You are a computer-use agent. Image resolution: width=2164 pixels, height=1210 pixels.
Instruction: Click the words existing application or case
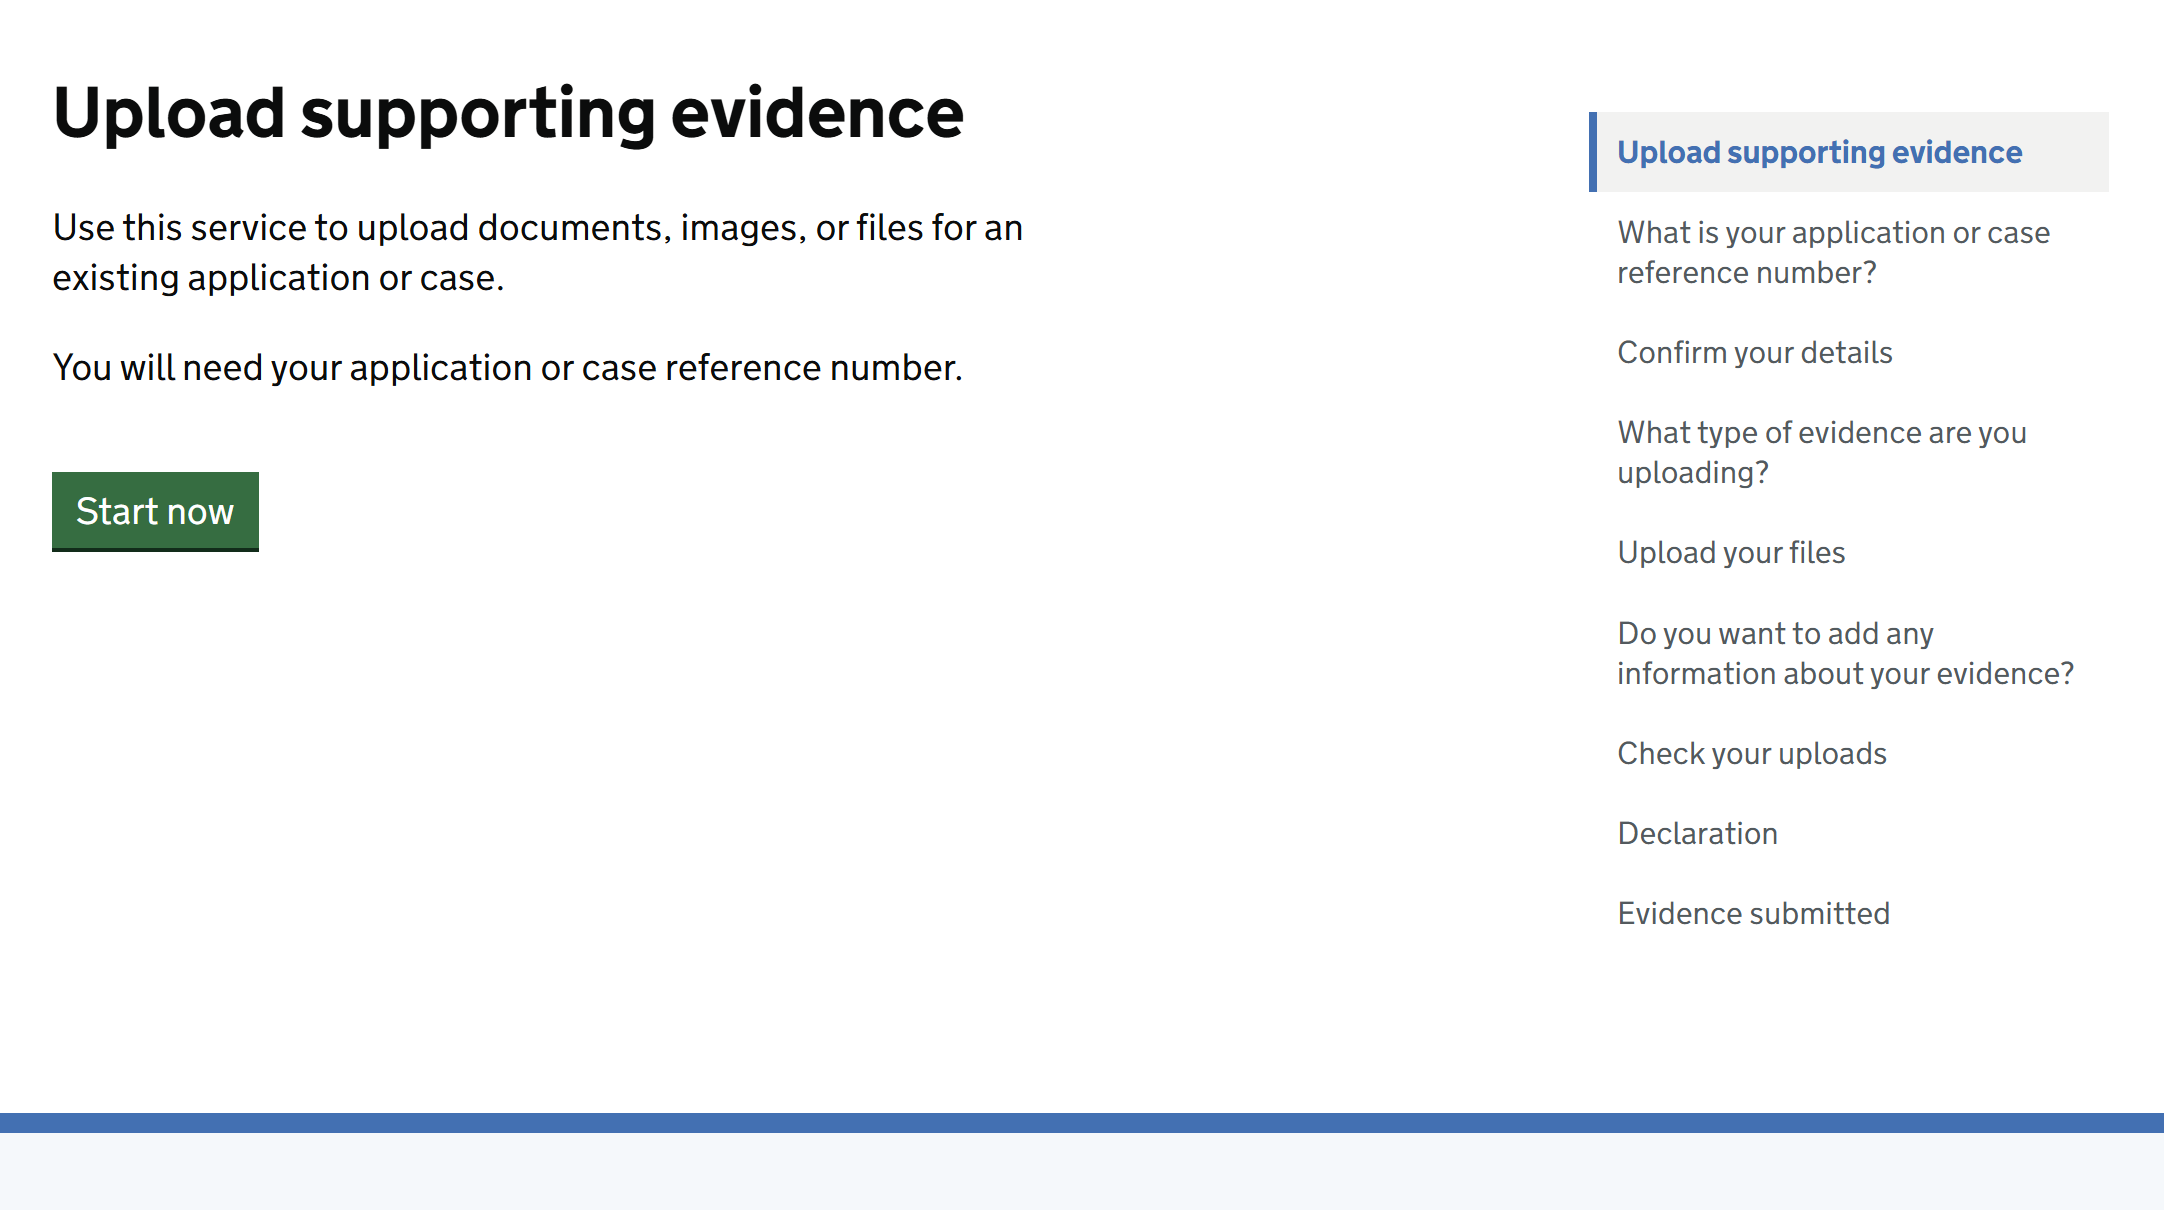coord(278,278)
